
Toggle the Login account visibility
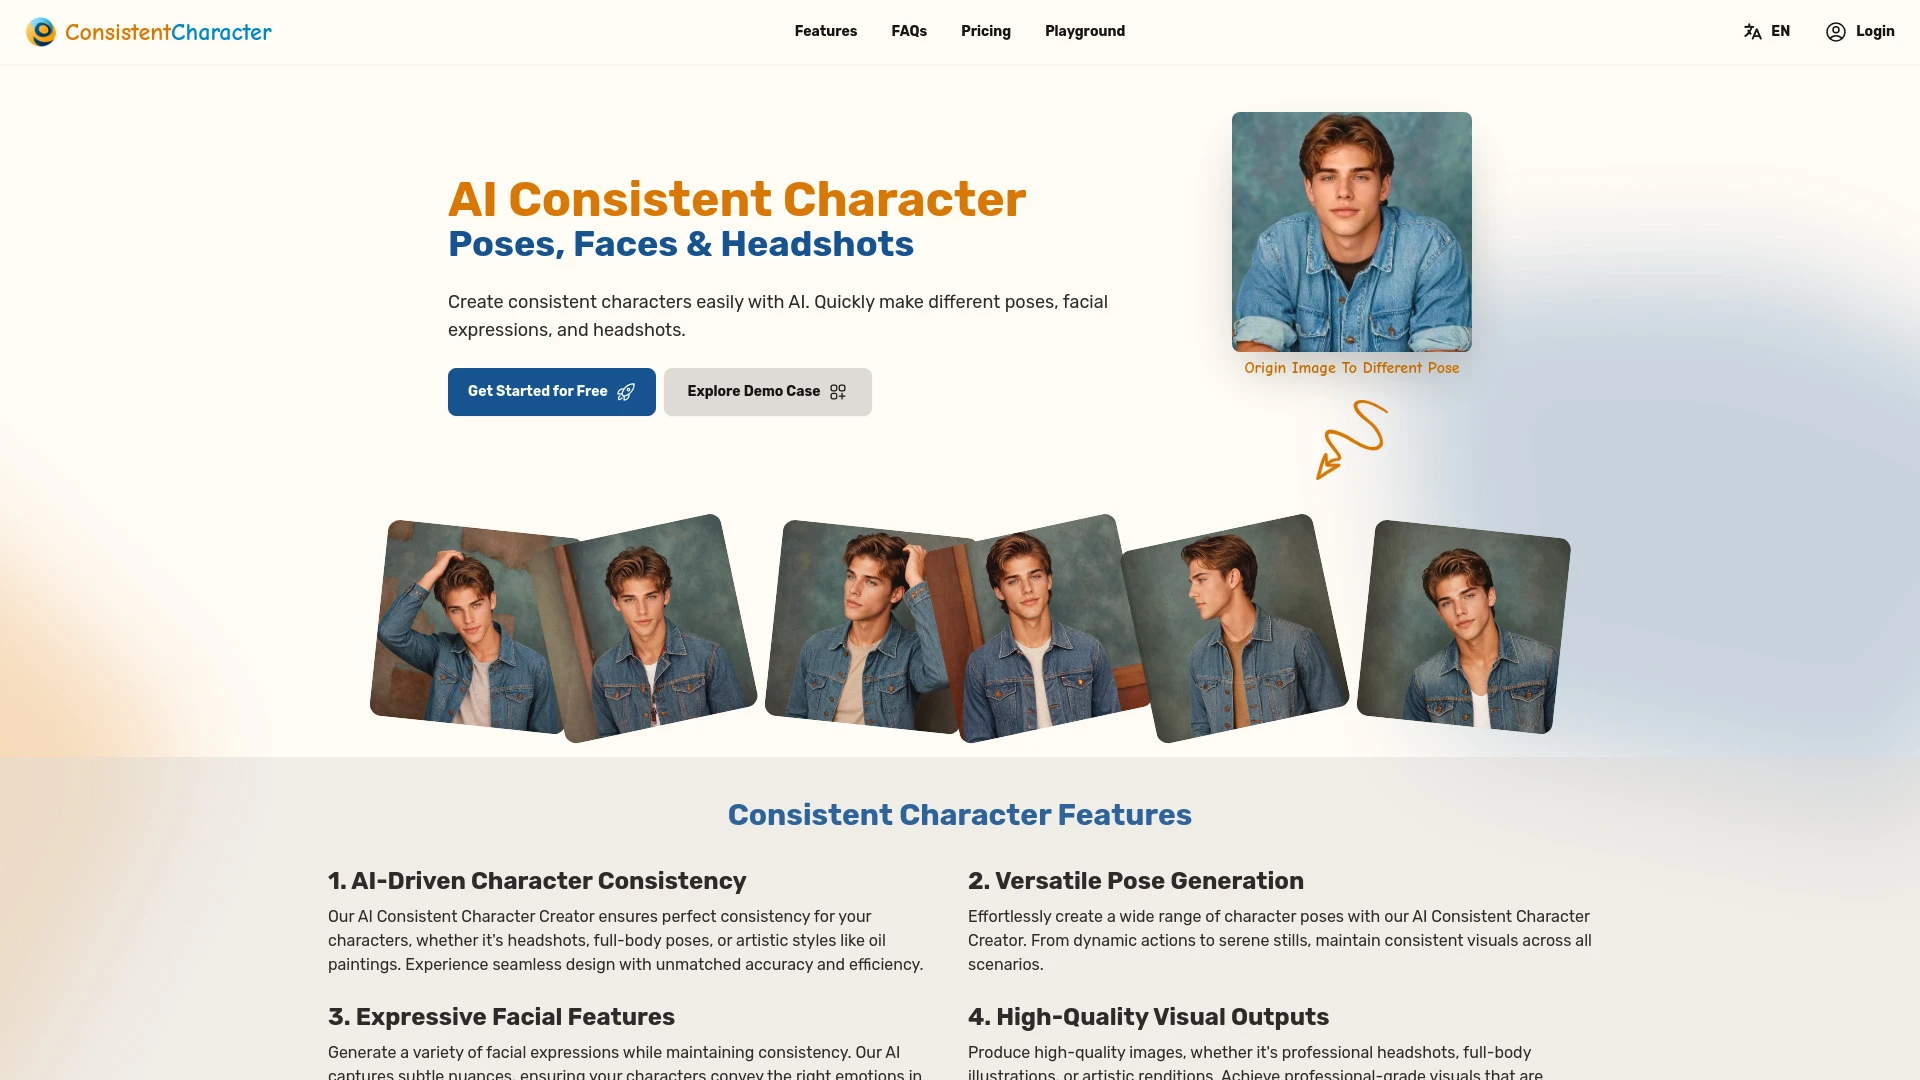tap(1861, 32)
